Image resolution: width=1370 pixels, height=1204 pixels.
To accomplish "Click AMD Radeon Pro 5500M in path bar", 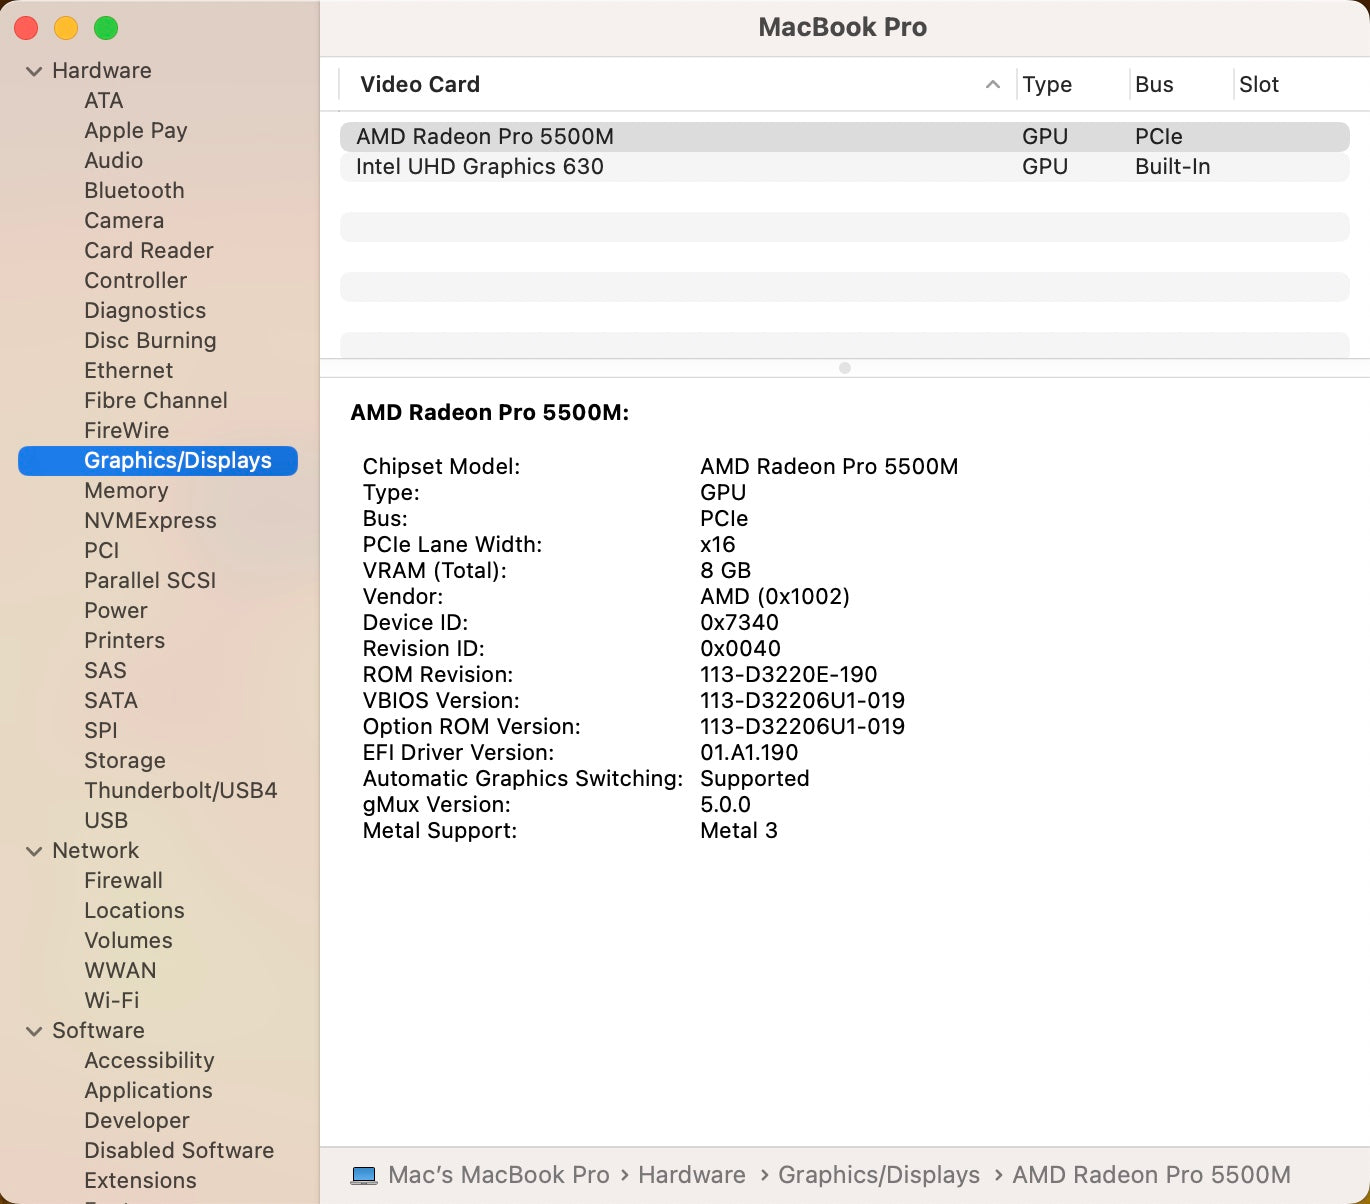I will tap(1151, 1175).
